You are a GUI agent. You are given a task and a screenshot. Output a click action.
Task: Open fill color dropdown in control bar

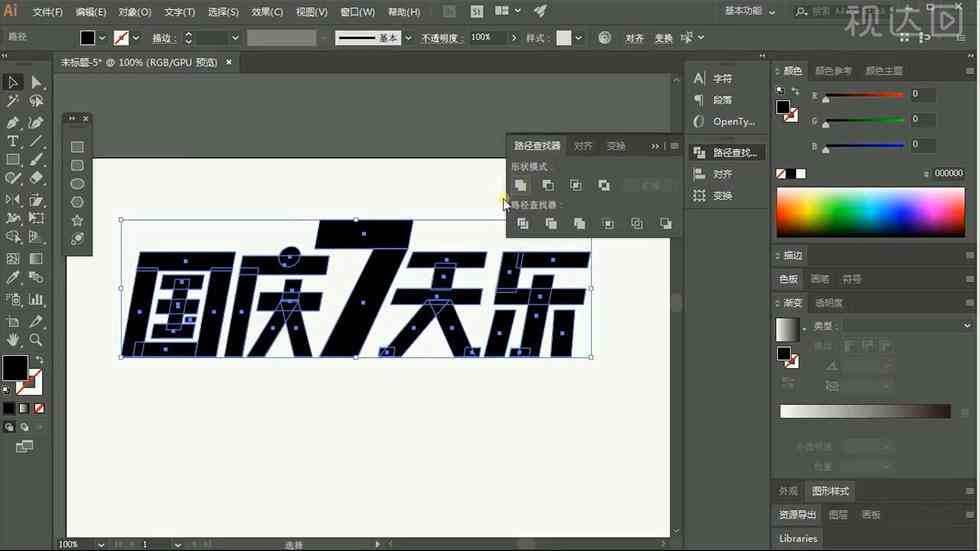click(102, 38)
